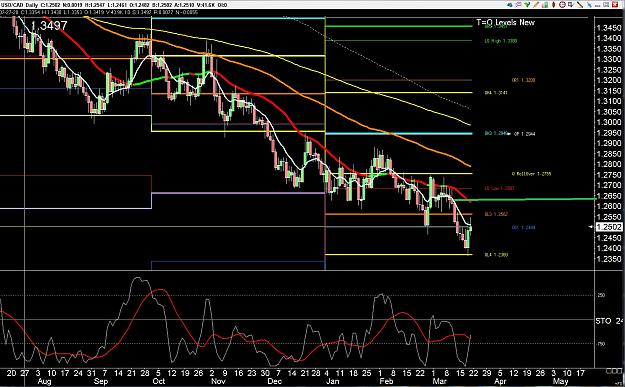Open the three-dots toolbar menu icon

pos(597,6)
